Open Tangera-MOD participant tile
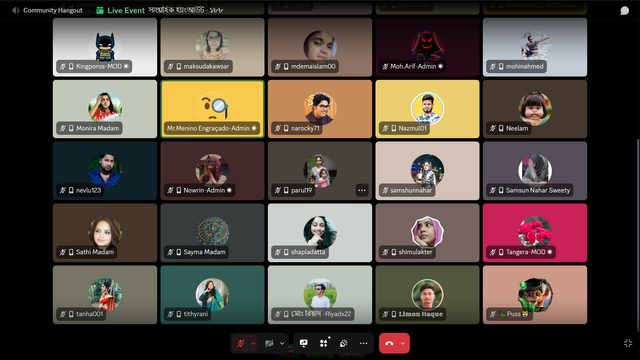The image size is (640, 360). pyautogui.click(x=535, y=233)
